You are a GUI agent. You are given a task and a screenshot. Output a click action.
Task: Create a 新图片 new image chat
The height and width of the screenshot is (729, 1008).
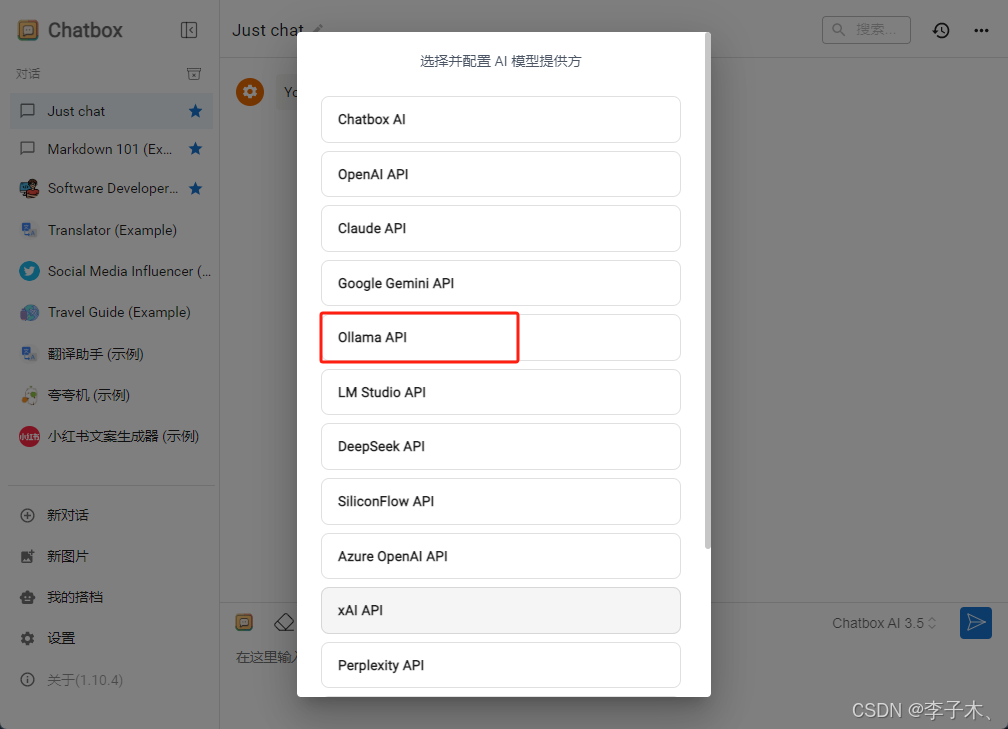tap(112, 557)
